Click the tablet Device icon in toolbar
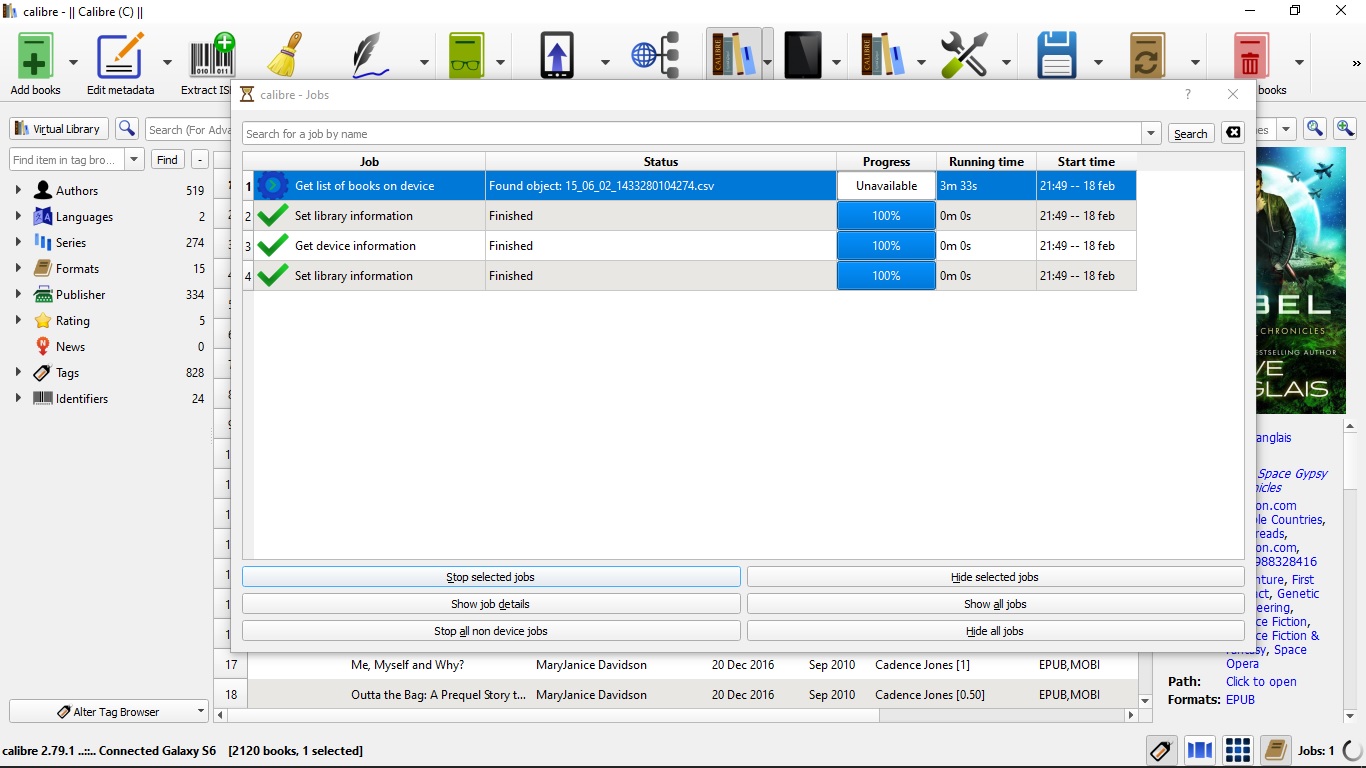Image resolution: width=1366 pixels, height=768 pixels. (803, 57)
